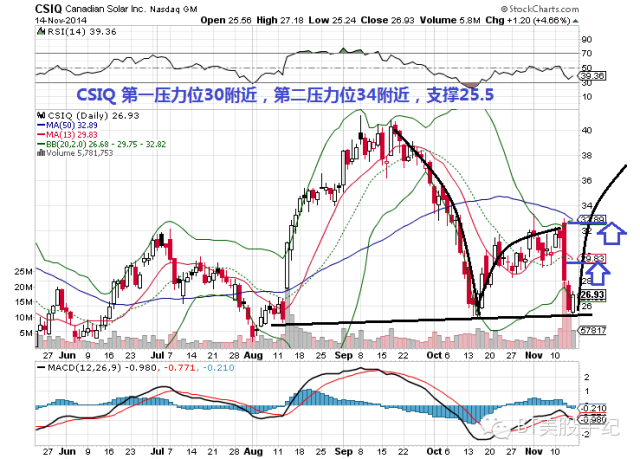Image resolution: width=640 pixels, height=459 pixels.
Task: Click the MACD(12,26,9) -0.980 label
Action: pos(97,368)
